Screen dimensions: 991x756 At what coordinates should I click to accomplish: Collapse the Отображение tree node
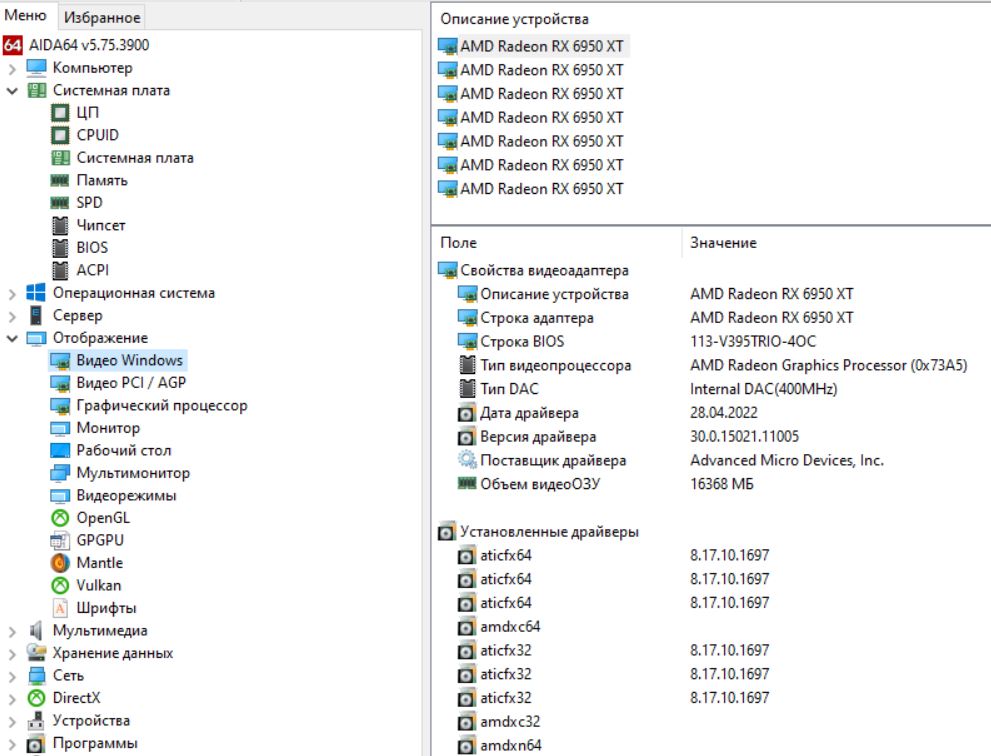pyautogui.click(x=12, y=339)
